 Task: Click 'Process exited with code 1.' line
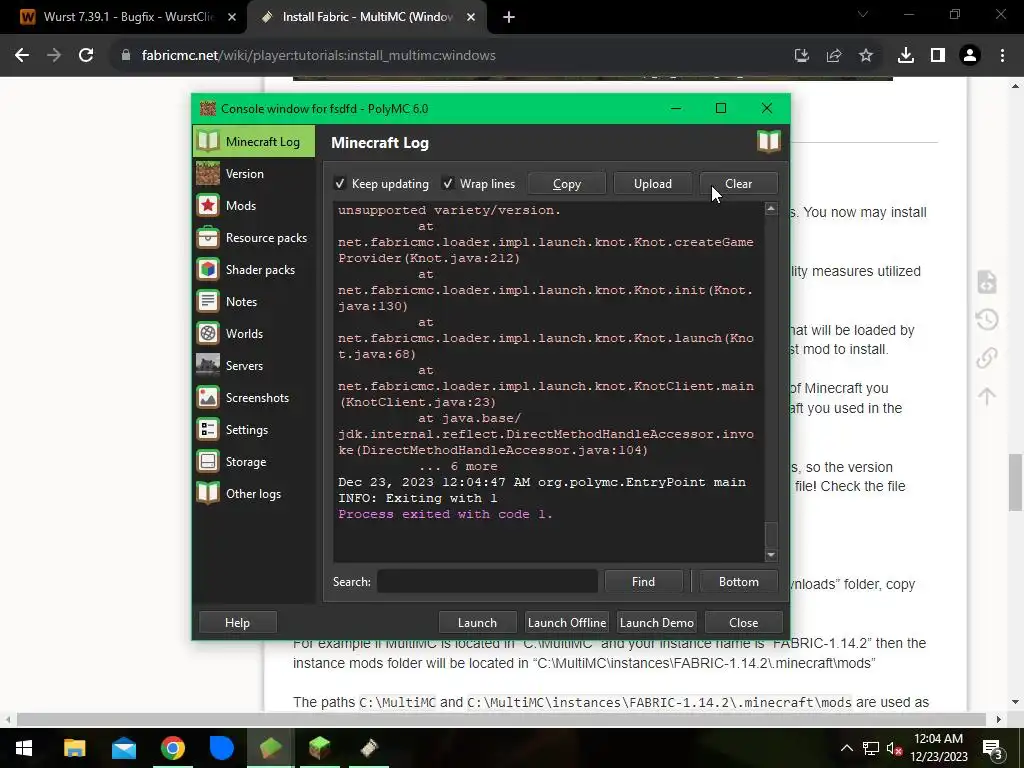click(x=445, y=514)
